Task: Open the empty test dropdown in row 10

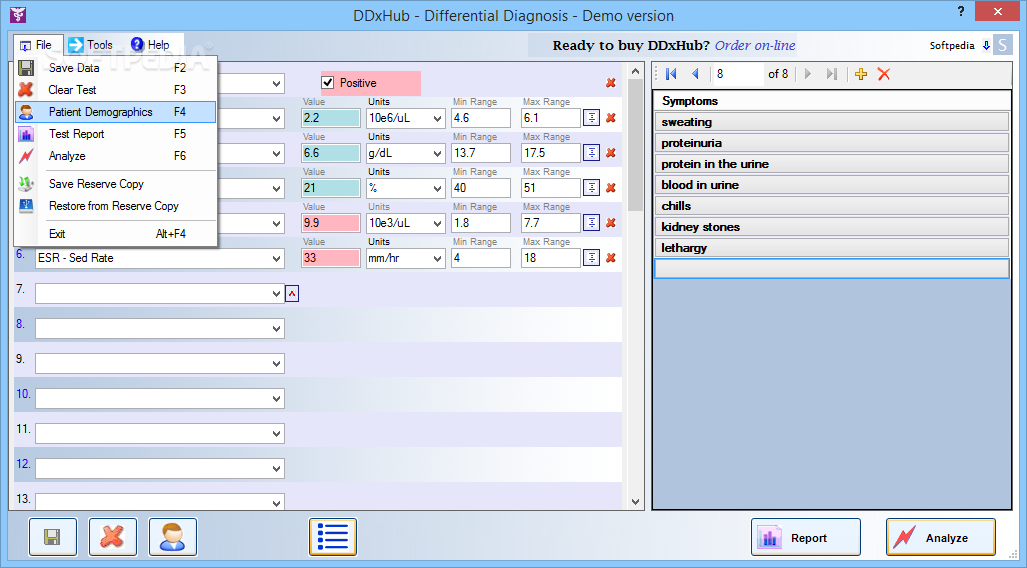Action: (x=276, y=398)
